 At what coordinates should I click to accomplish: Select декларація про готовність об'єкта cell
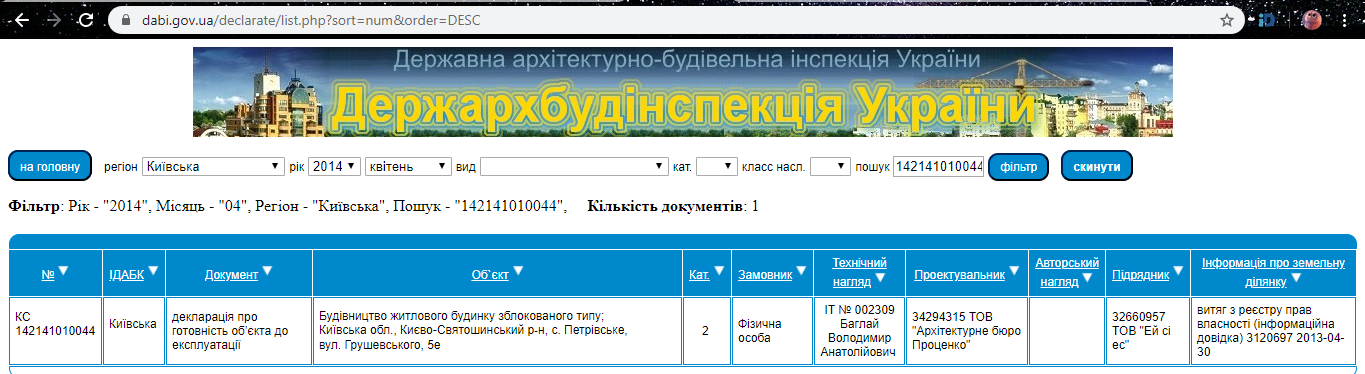click(x=238, y=331)
